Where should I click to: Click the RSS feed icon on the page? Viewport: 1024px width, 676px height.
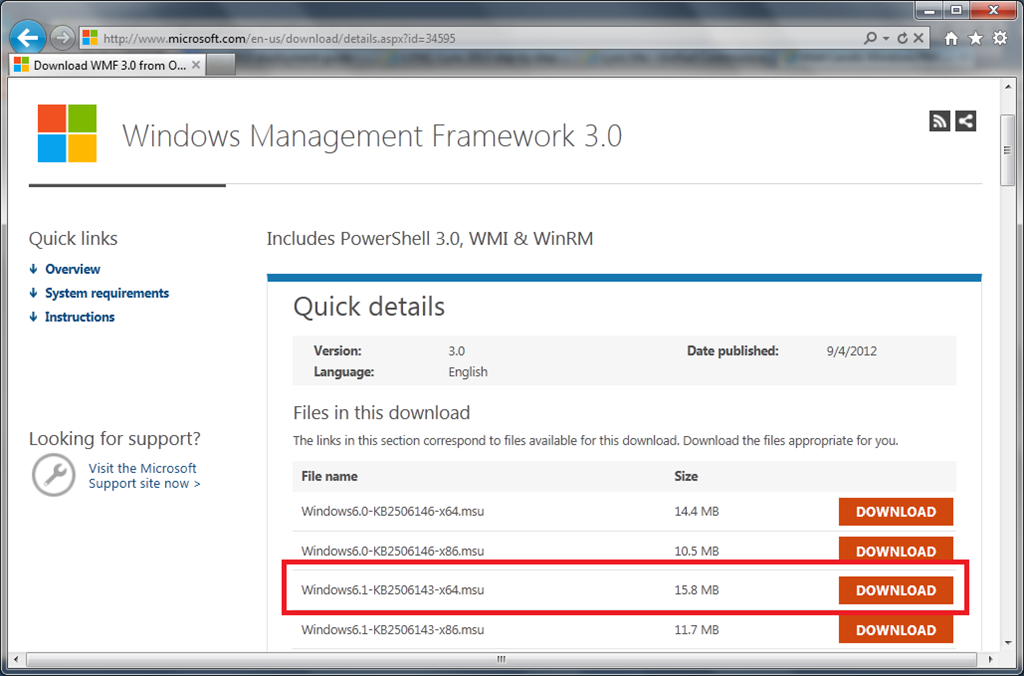pos(939,121)
